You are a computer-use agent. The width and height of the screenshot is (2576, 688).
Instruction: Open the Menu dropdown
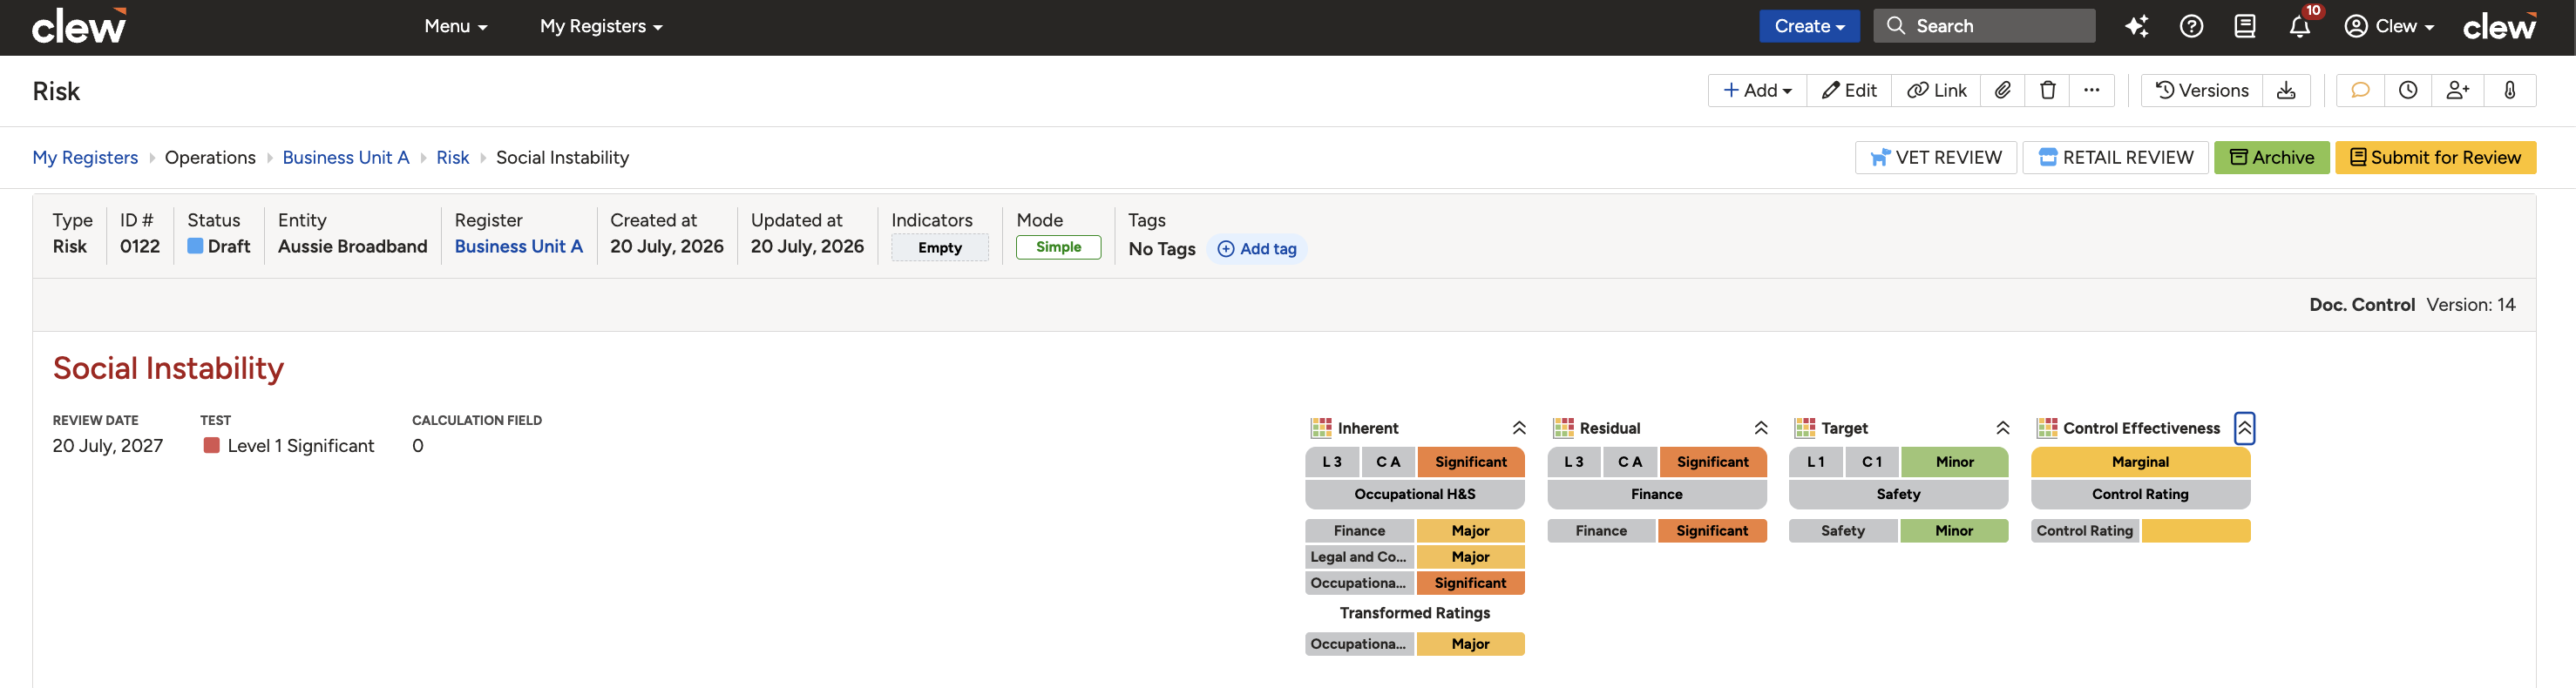(x=455, y=26)
